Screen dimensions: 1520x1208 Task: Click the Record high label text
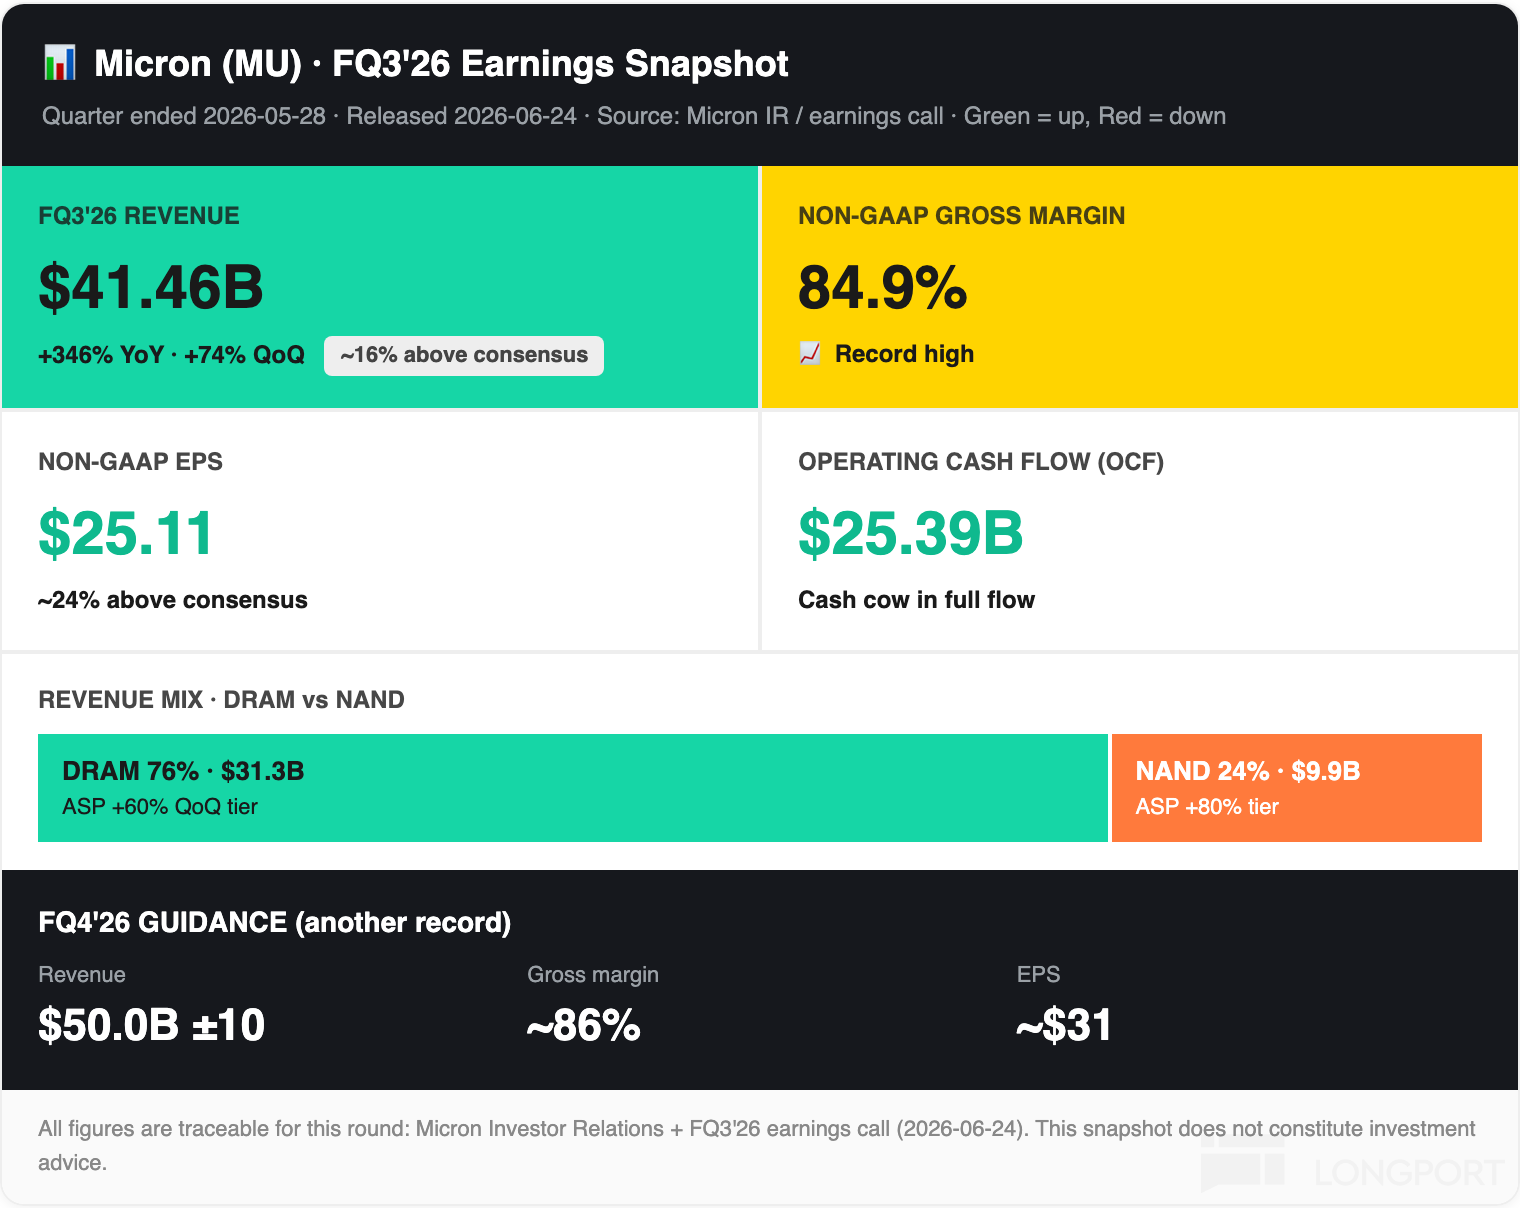click(x=904, y=354)
